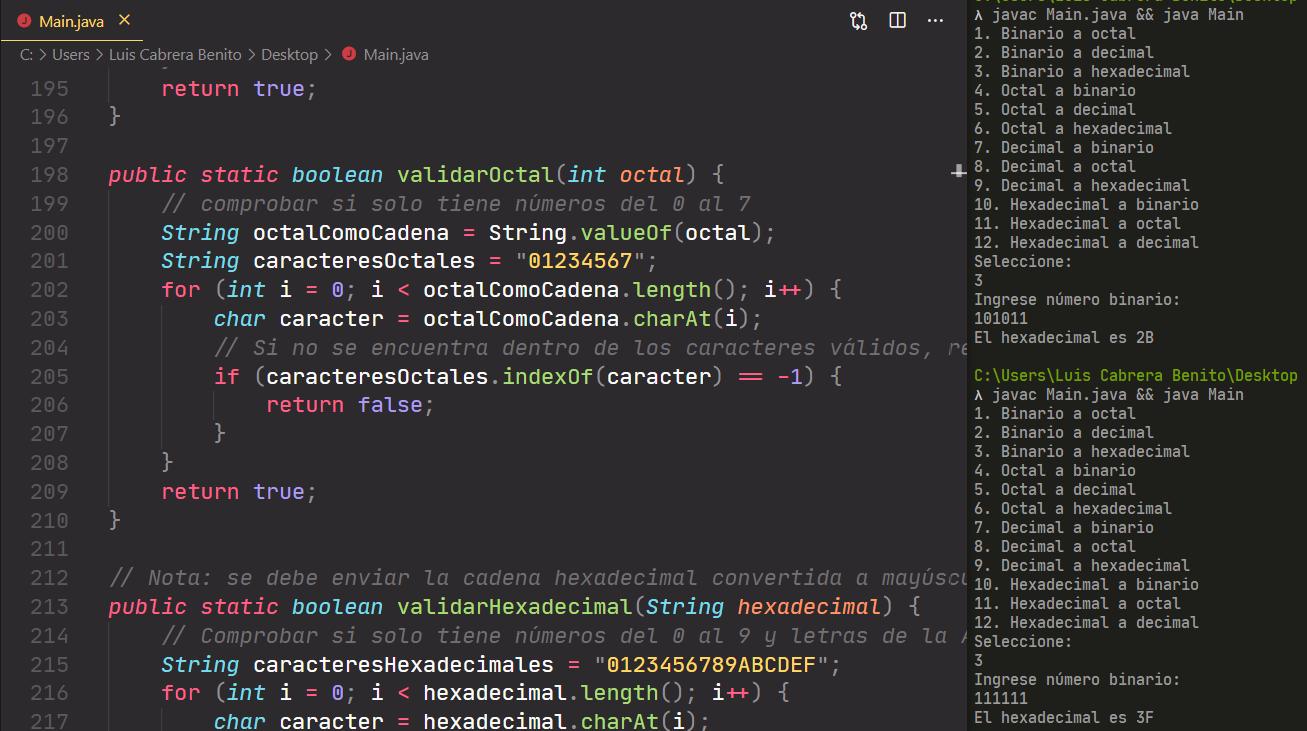
Task: Split the editor to the right
Action: [x=898, y=20]
